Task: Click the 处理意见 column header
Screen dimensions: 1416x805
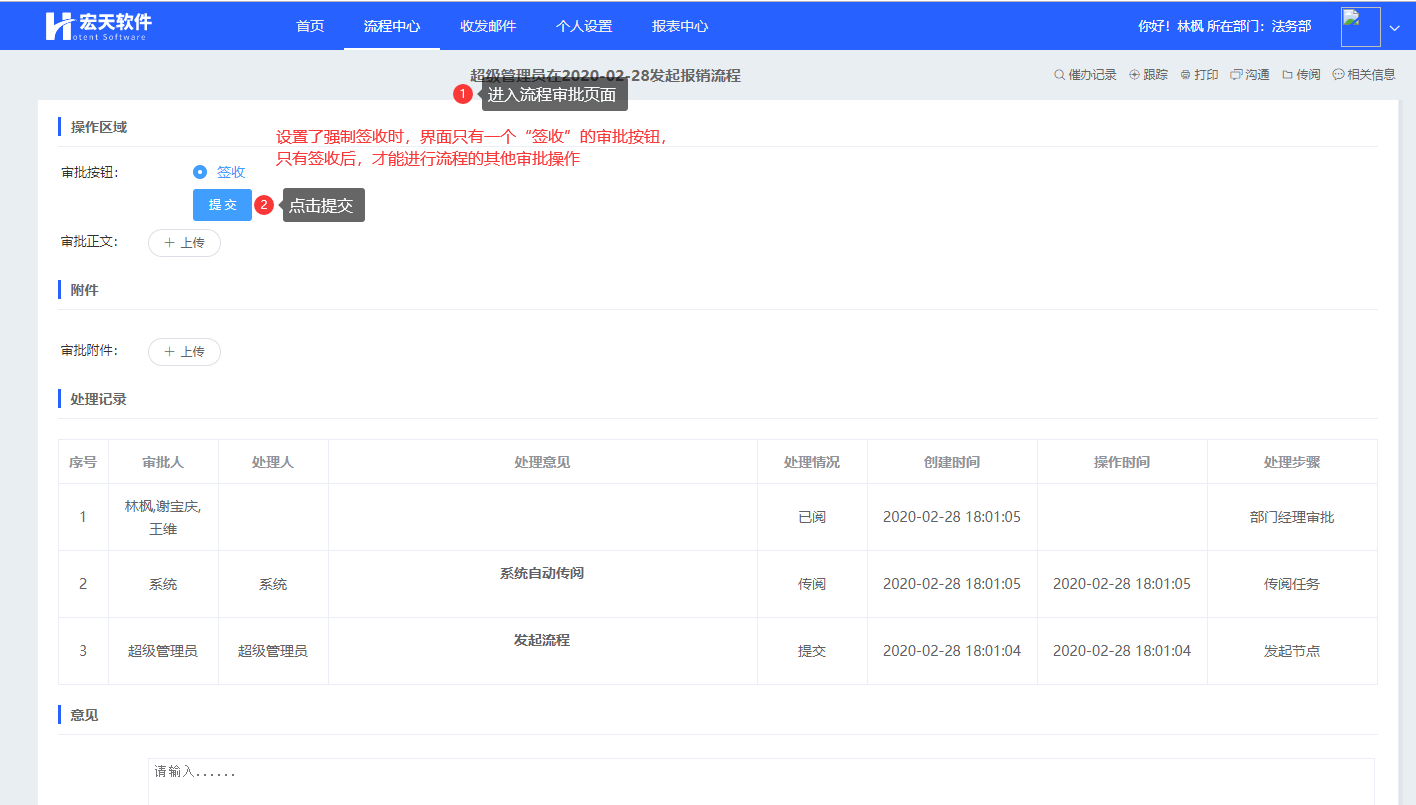Action: [x=542, y=462]
